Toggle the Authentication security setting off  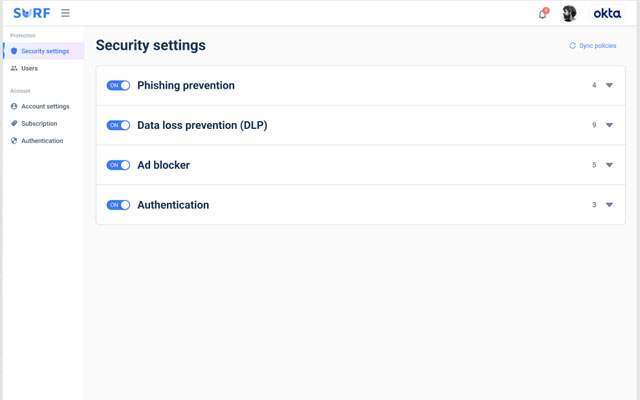[118, 205]
